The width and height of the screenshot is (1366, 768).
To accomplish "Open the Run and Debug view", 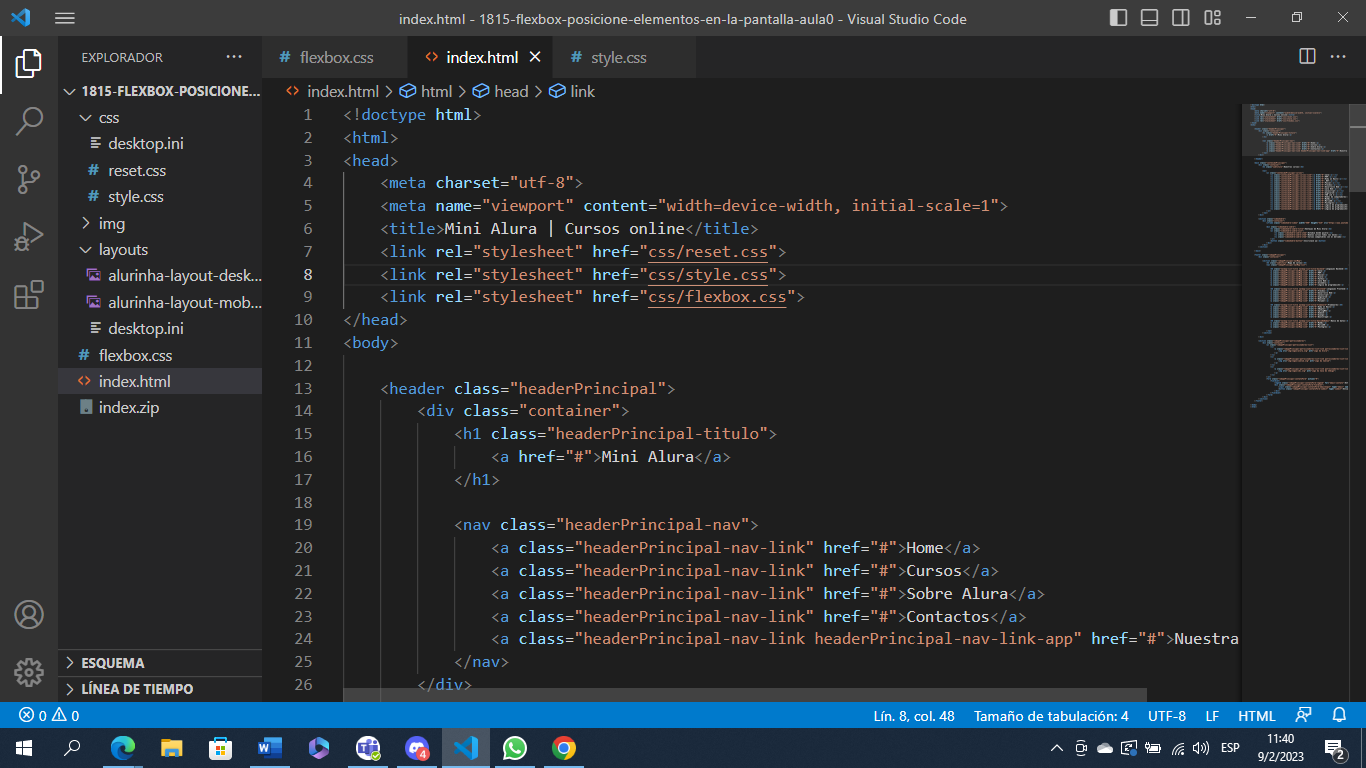I will pos(29,238).
